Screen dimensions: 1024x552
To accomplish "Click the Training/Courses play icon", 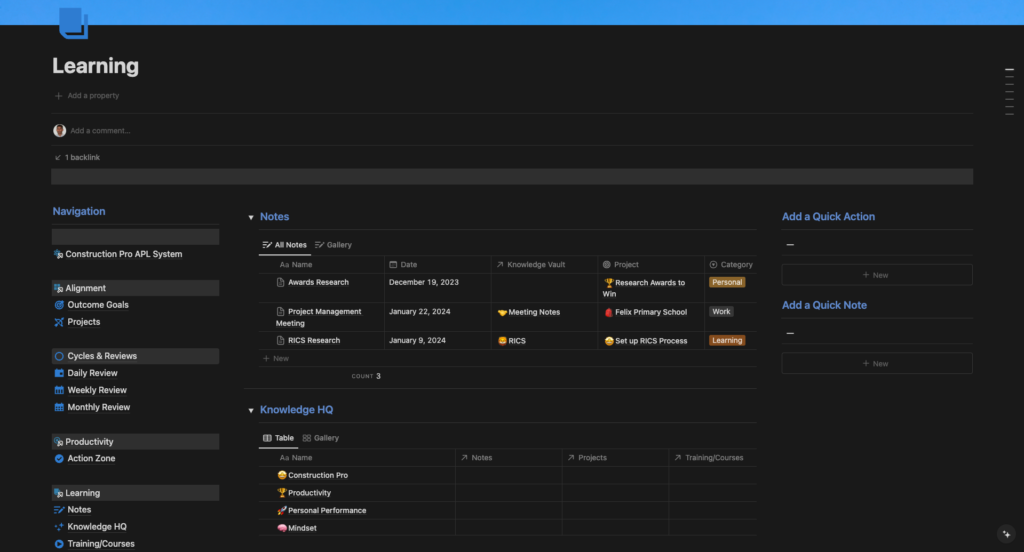I will (59, 544).
